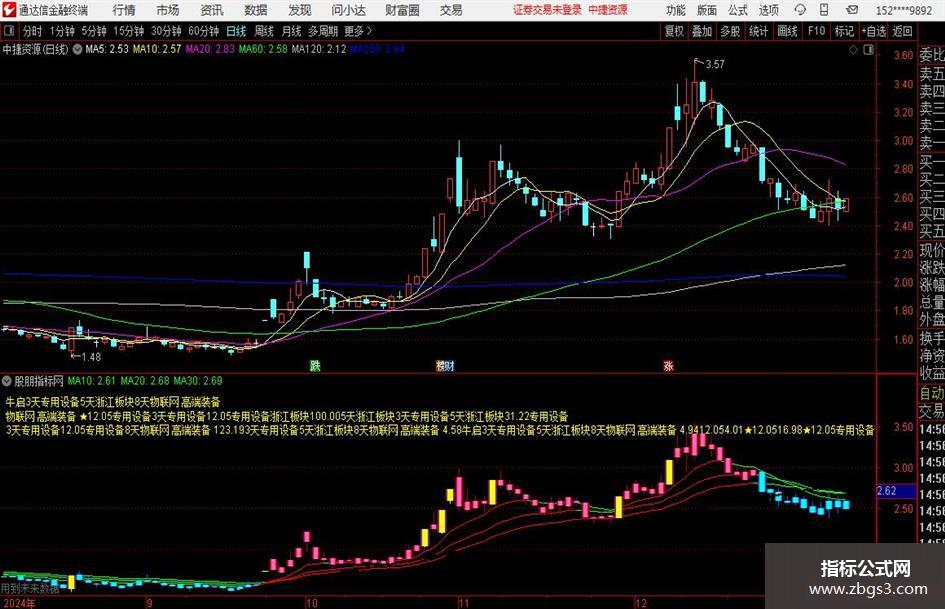Viewport: 945px width, 609px height.
Task: Open the 发现 menu
Action: tap(300, 10)
